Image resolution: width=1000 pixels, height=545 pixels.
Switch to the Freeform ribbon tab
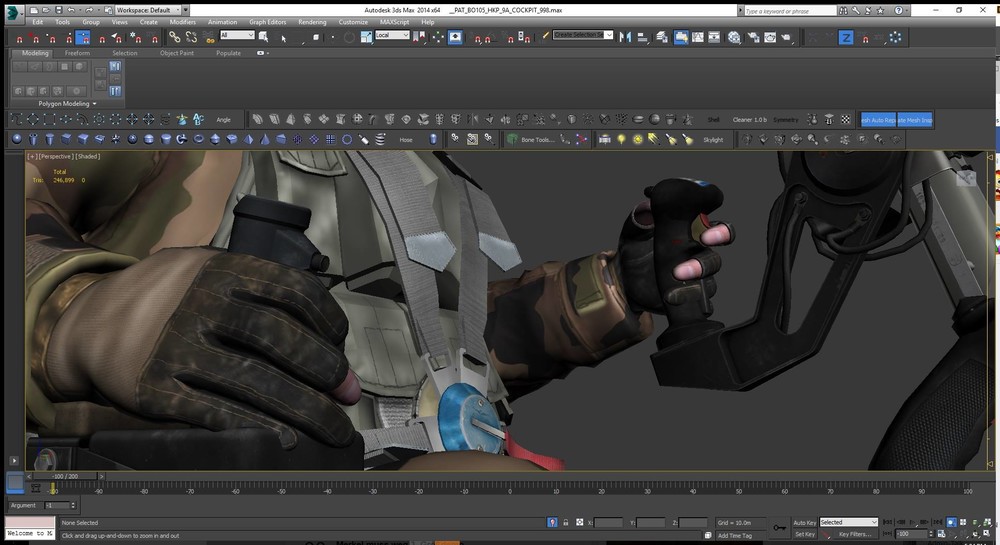pos(77,53)
